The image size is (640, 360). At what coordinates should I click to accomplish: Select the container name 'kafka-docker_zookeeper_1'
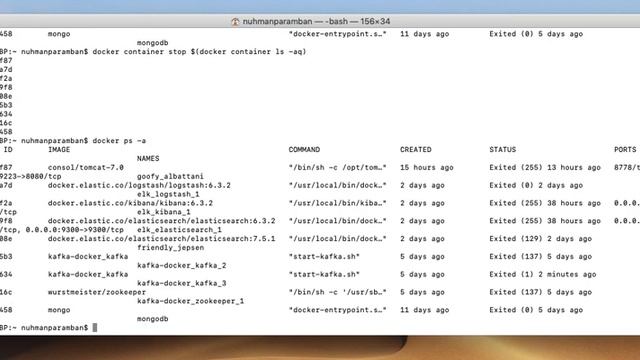point(191,302)
